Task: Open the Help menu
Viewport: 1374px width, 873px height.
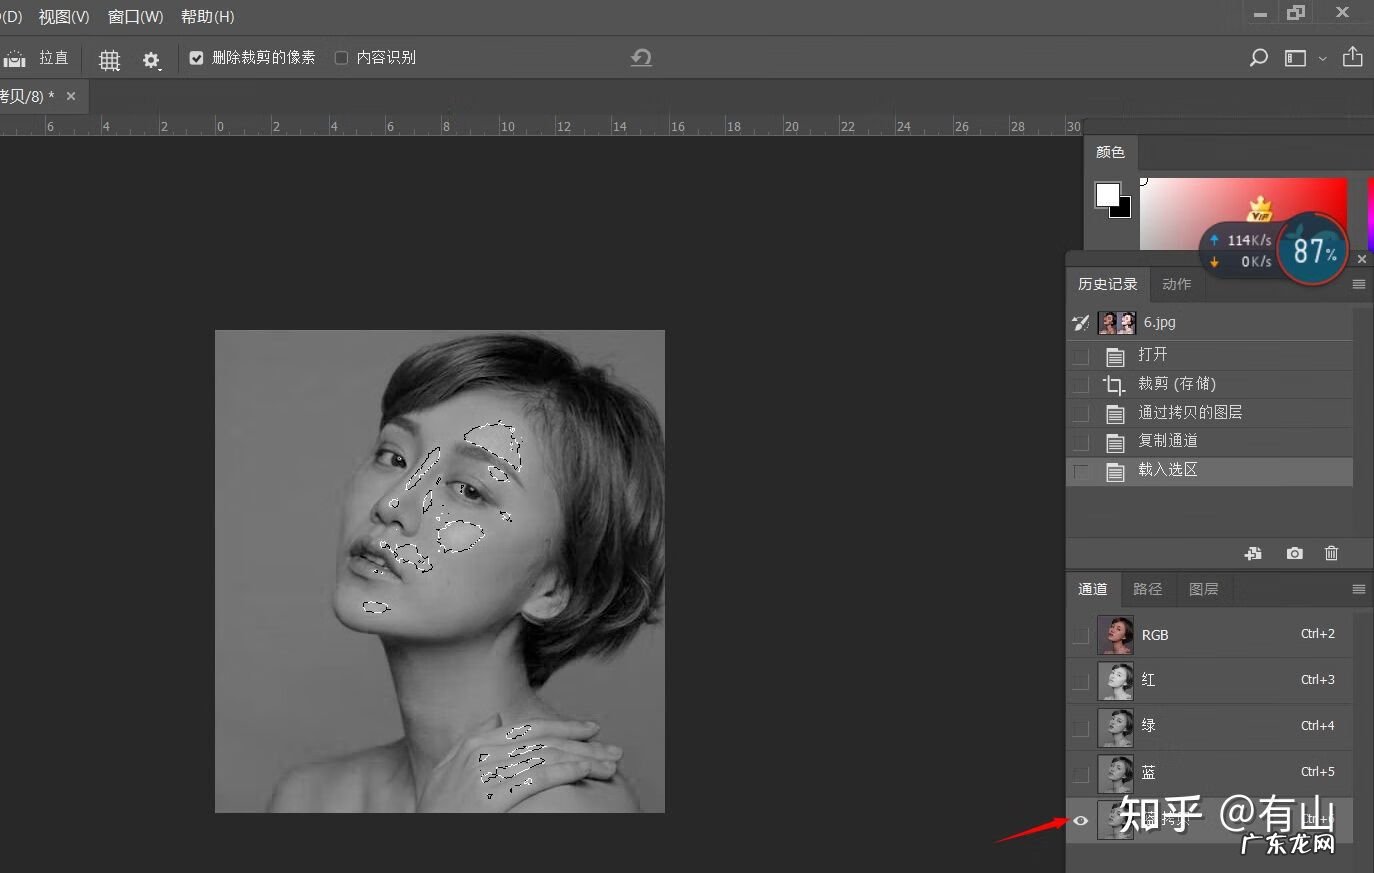Action: pyautogui.click(x=207, y=17)
